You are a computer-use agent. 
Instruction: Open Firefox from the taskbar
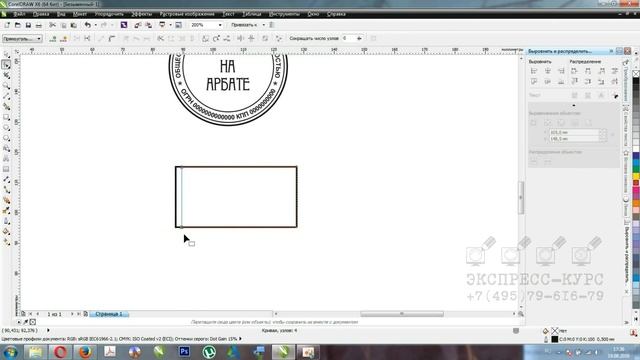point(85,352)
